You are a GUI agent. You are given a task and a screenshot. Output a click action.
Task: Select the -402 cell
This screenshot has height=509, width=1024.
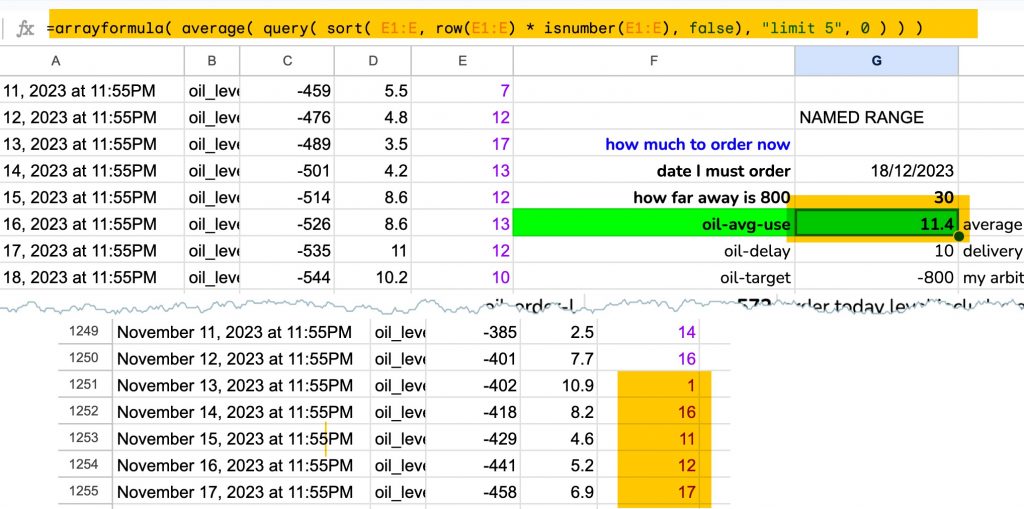pos(473,385)
